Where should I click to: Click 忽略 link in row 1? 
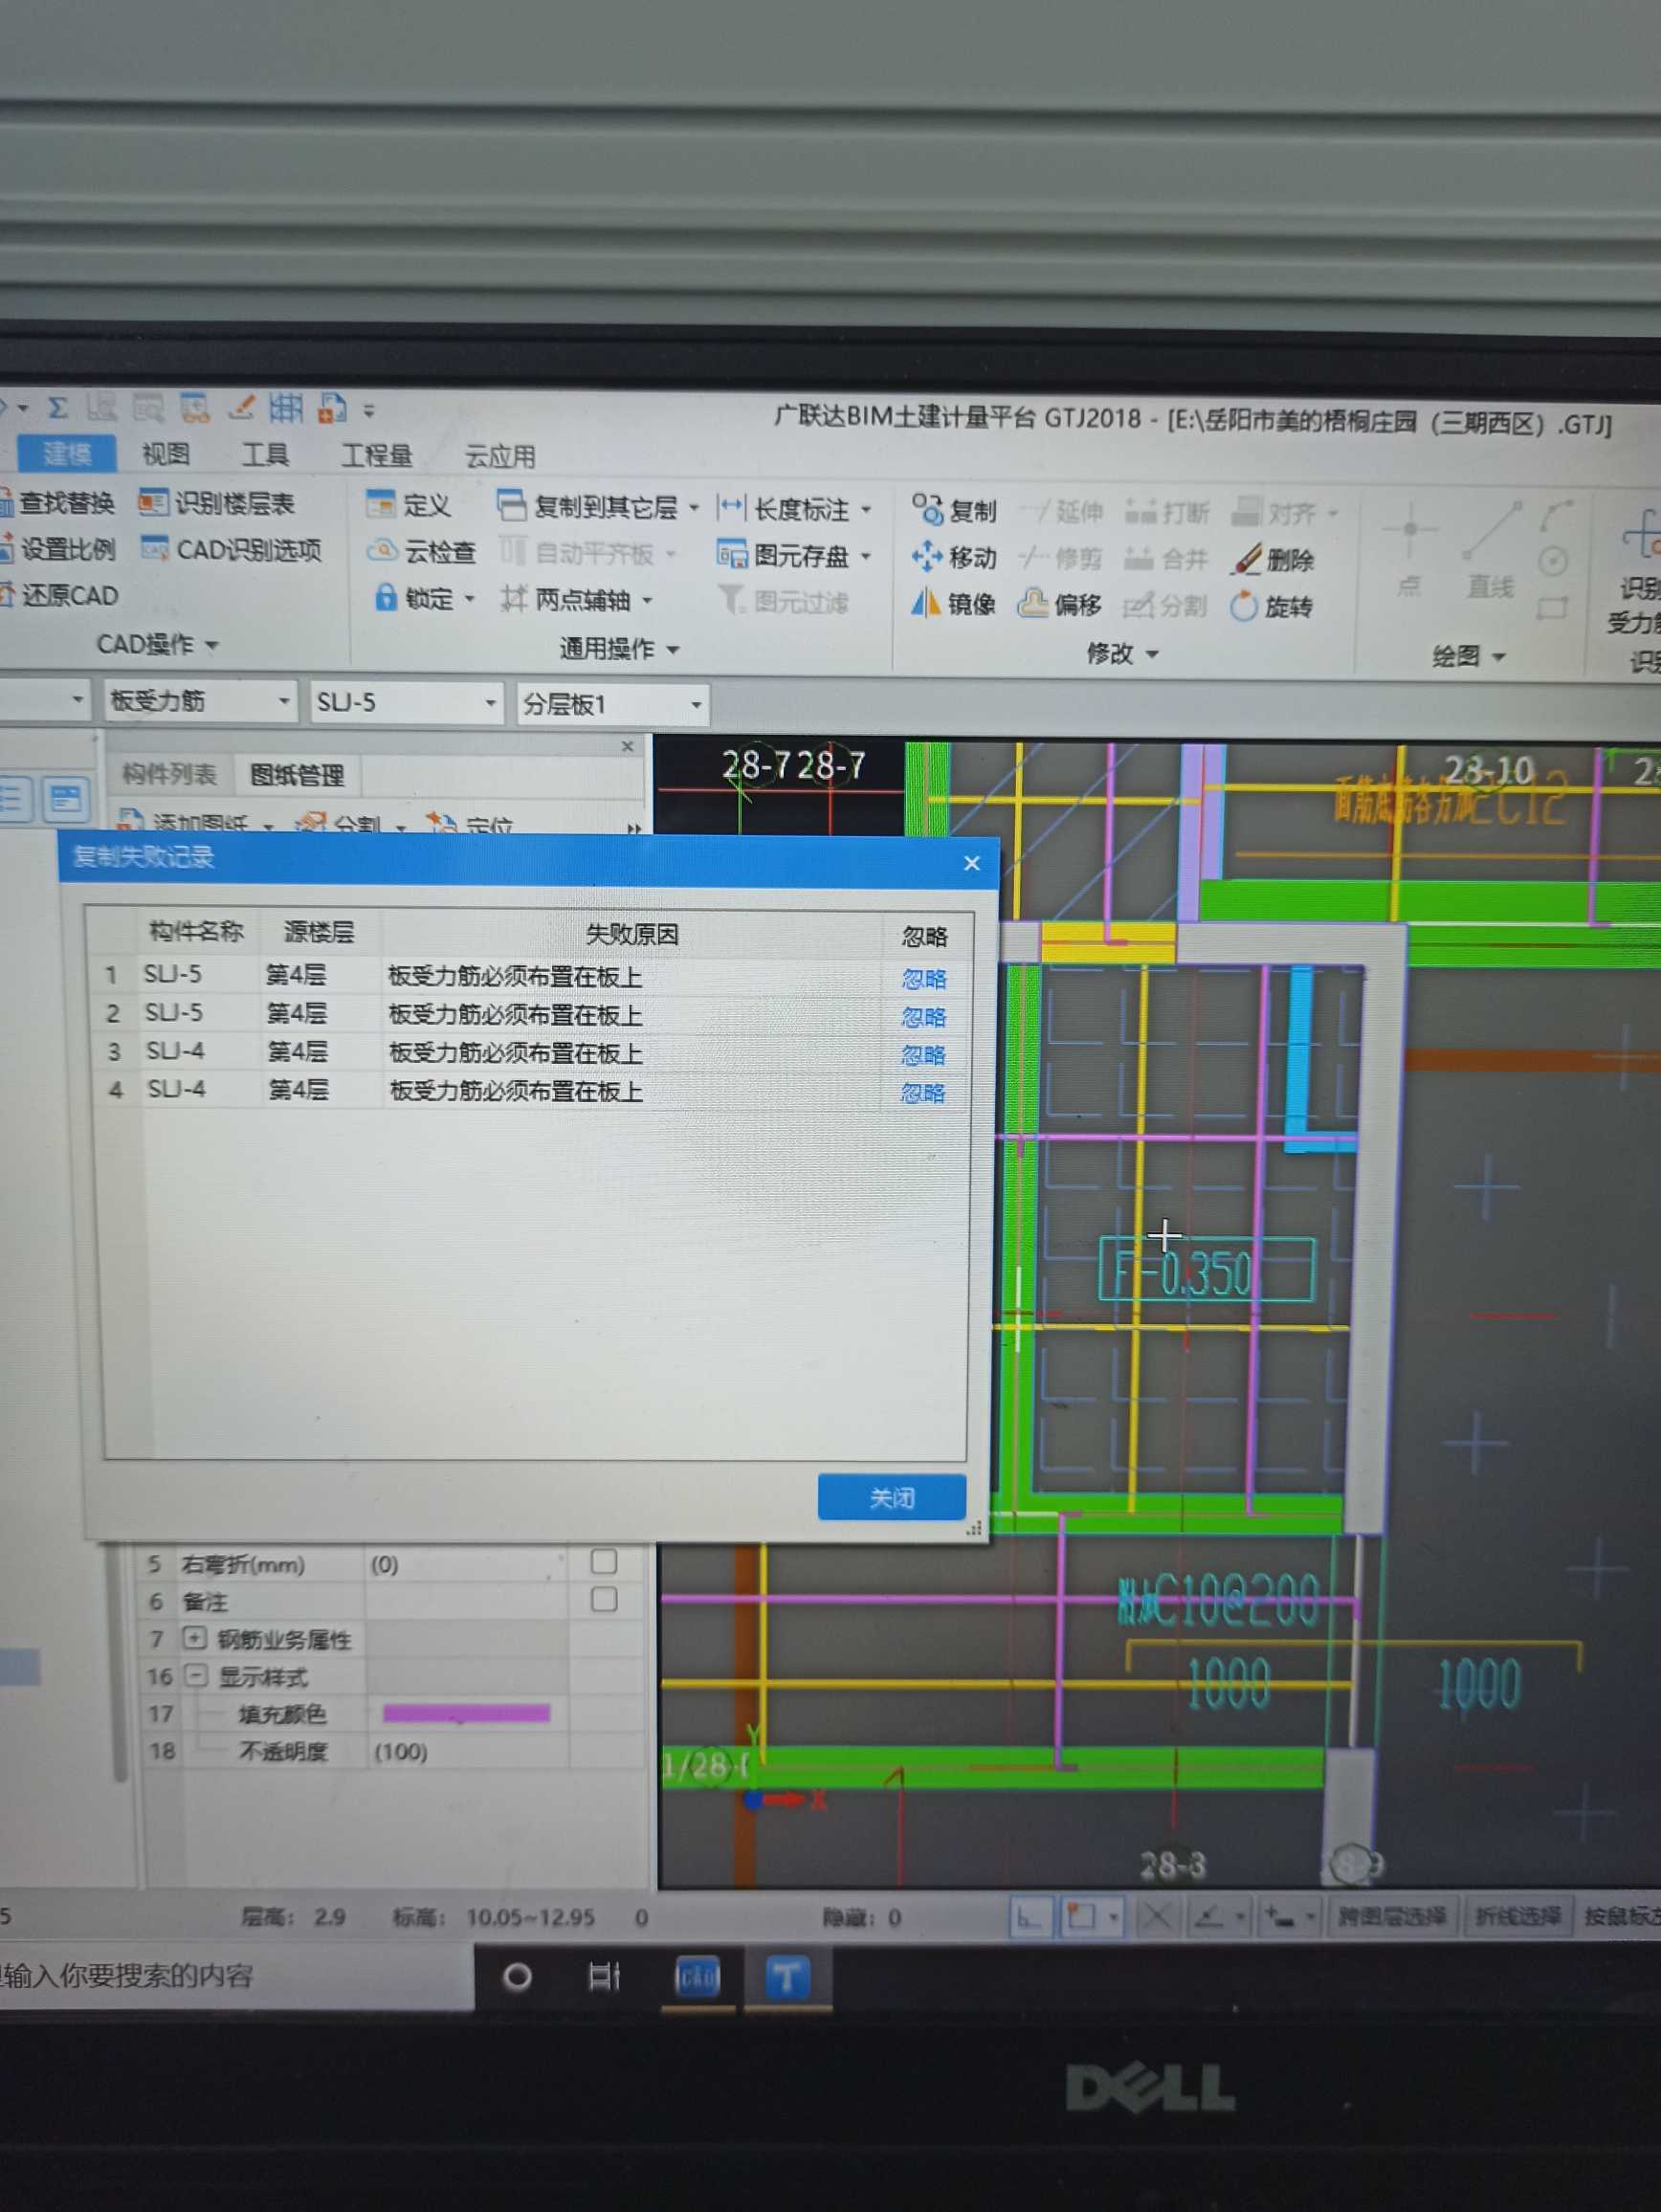tap(923, 978)
